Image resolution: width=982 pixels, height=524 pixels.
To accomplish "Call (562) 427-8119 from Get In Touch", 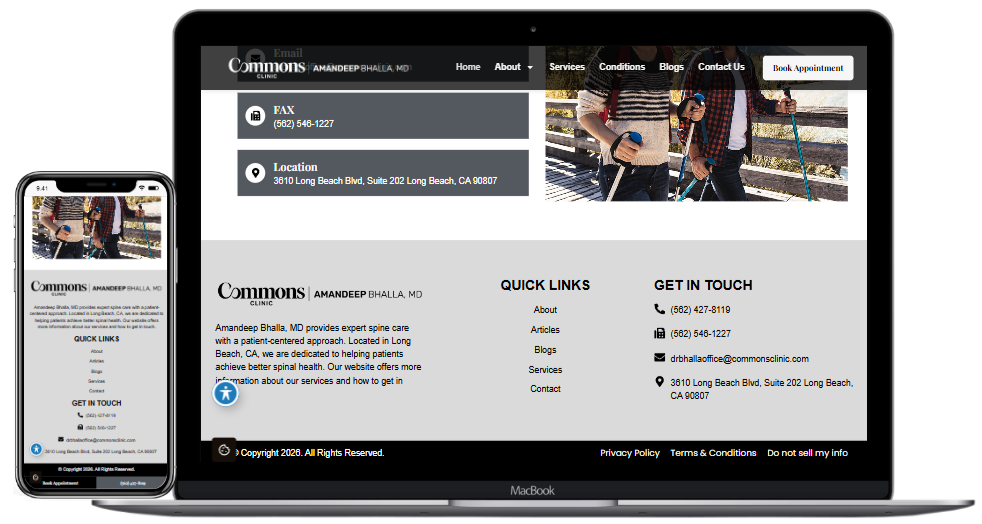I will tap(700, 310).
